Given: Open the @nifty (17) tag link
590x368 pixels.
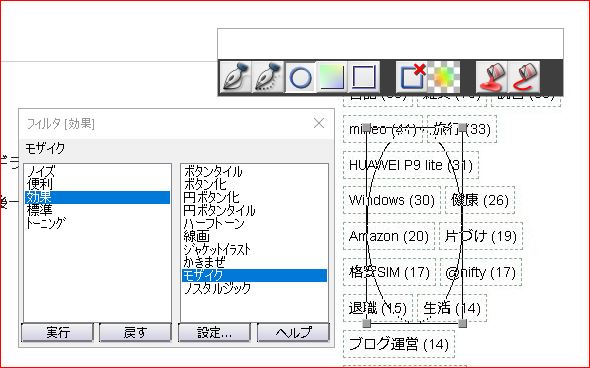Looking at the screenshot, I should 481,272.
